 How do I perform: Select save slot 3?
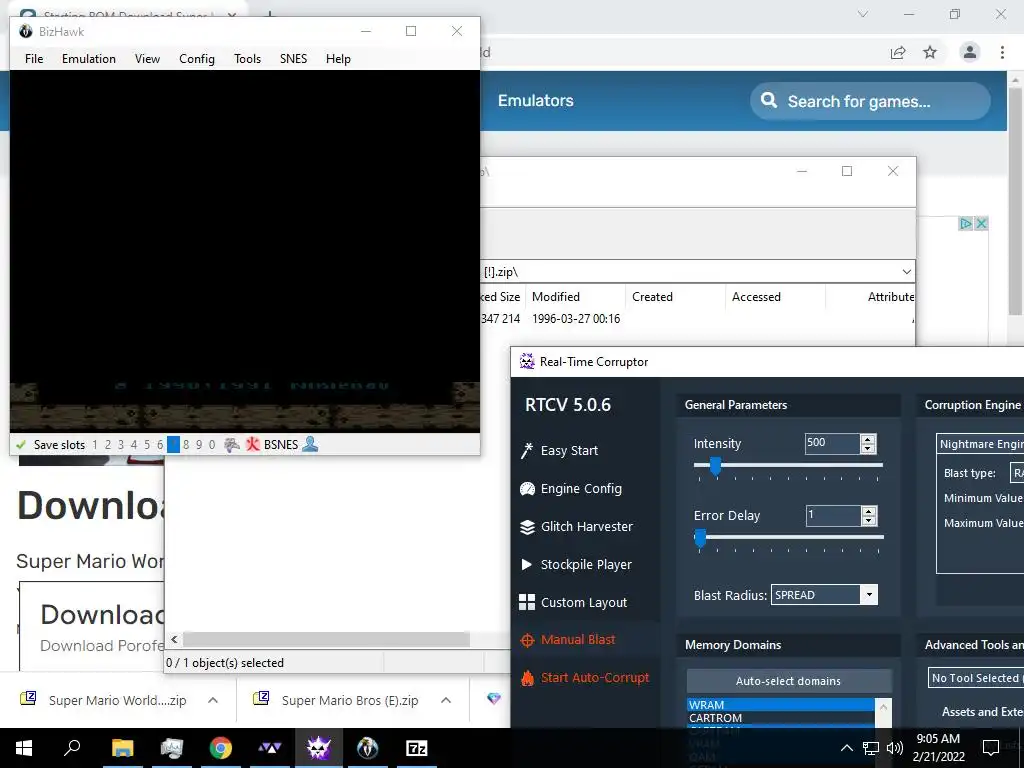tap(121, 445)
